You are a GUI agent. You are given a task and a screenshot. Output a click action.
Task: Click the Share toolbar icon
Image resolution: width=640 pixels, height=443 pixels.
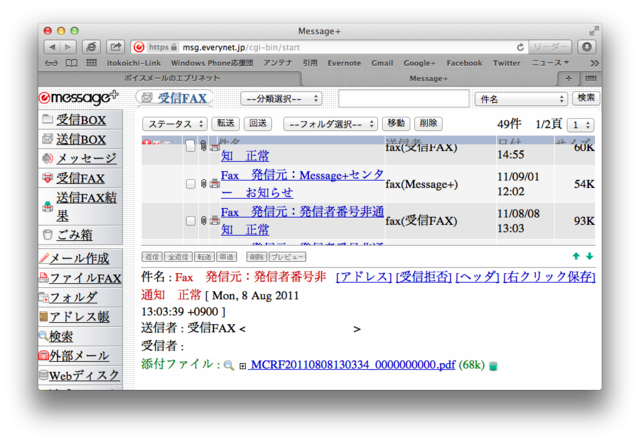click(116, 47)
